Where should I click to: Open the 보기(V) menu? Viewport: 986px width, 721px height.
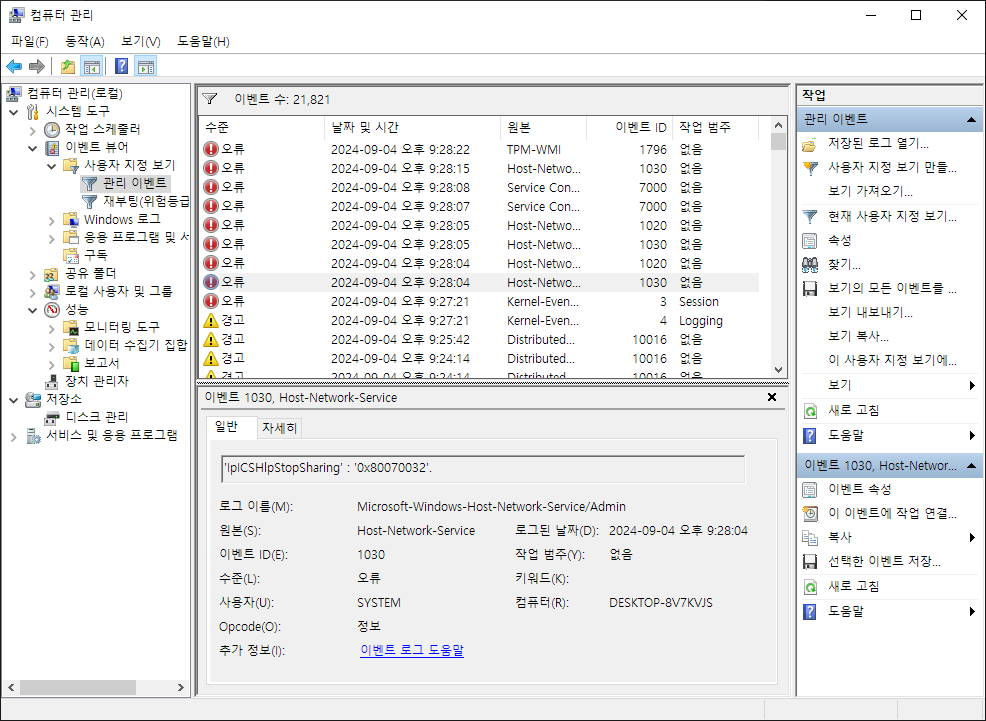140,41
